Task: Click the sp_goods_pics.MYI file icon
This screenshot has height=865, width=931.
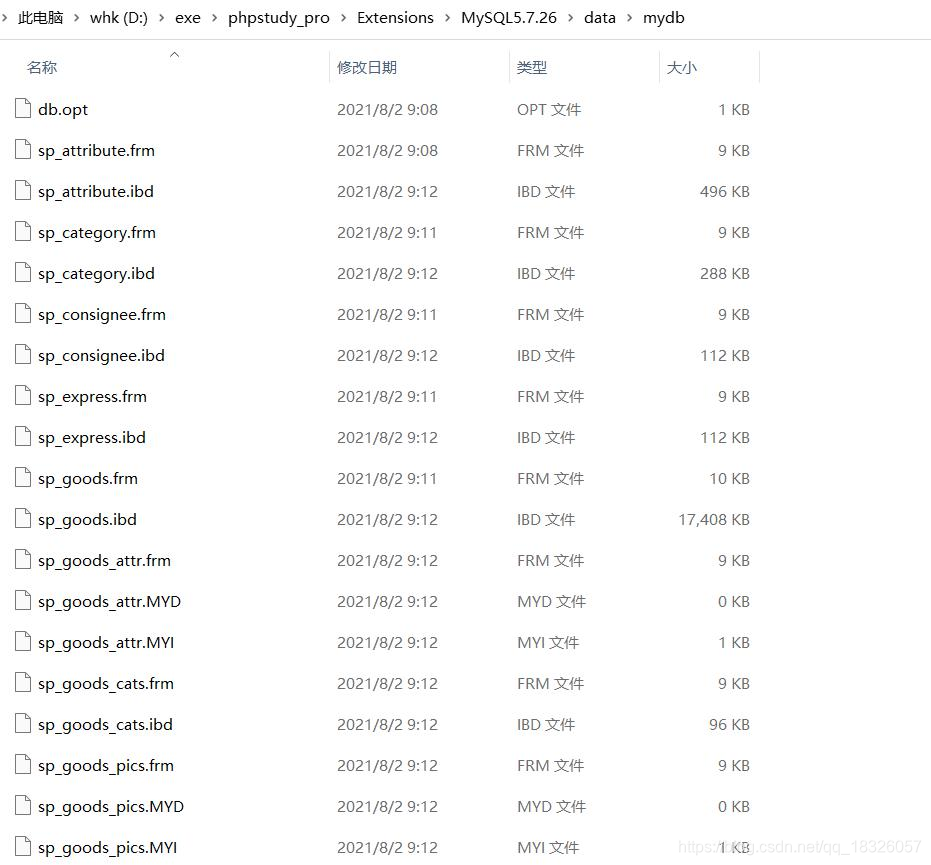Action: [23, 846]
